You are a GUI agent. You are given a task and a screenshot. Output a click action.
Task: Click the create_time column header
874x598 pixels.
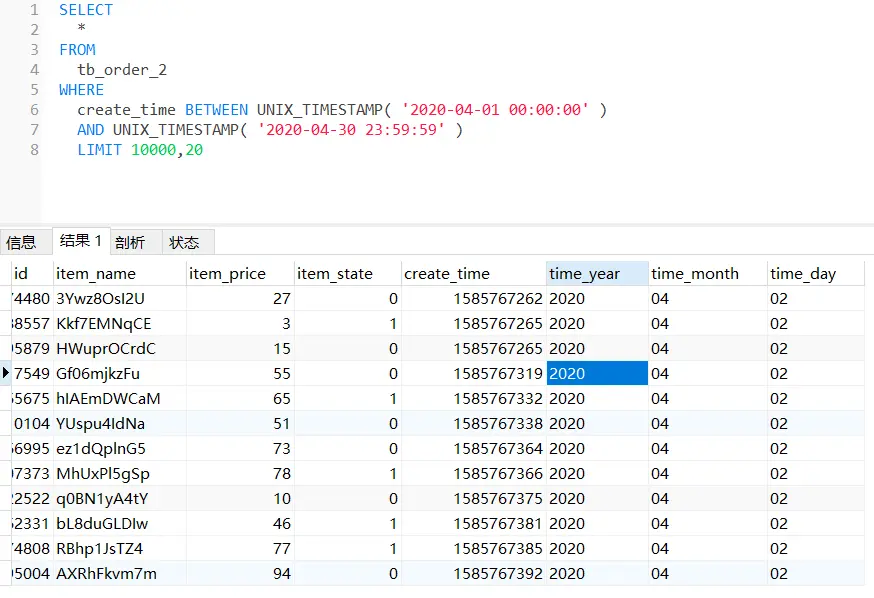474,274
